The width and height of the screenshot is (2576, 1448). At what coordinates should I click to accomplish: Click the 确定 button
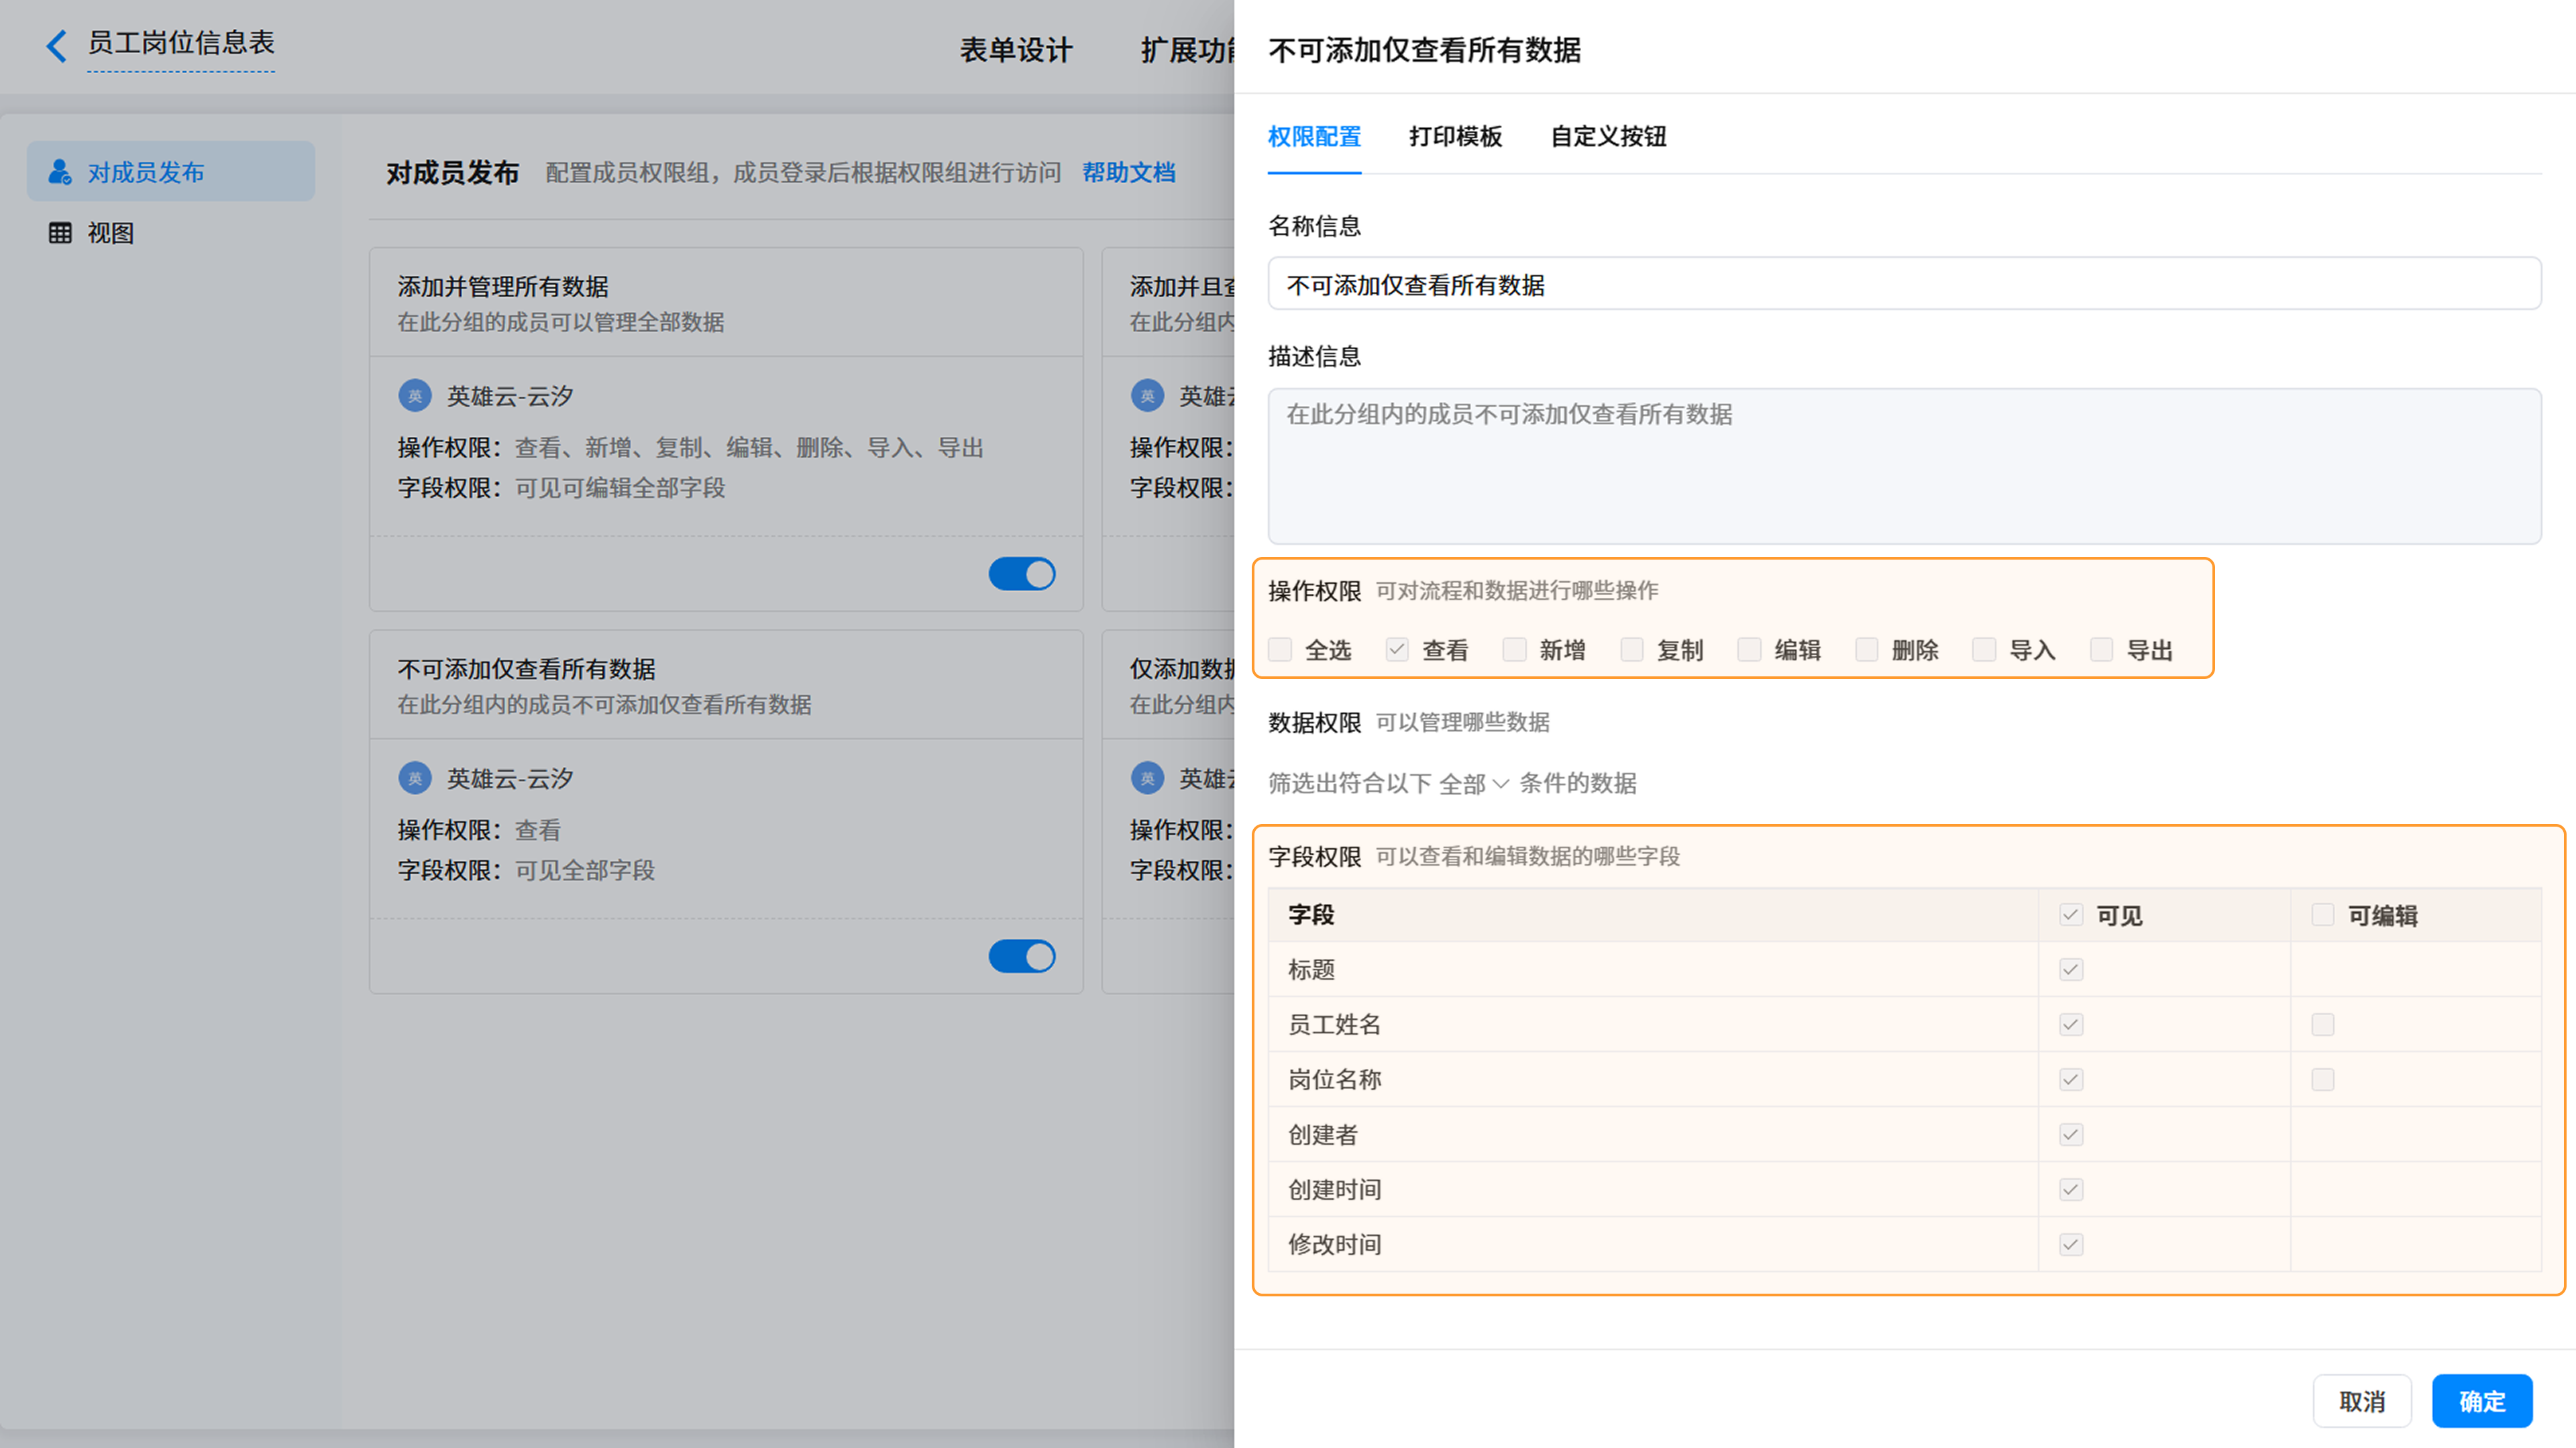2482,1401
